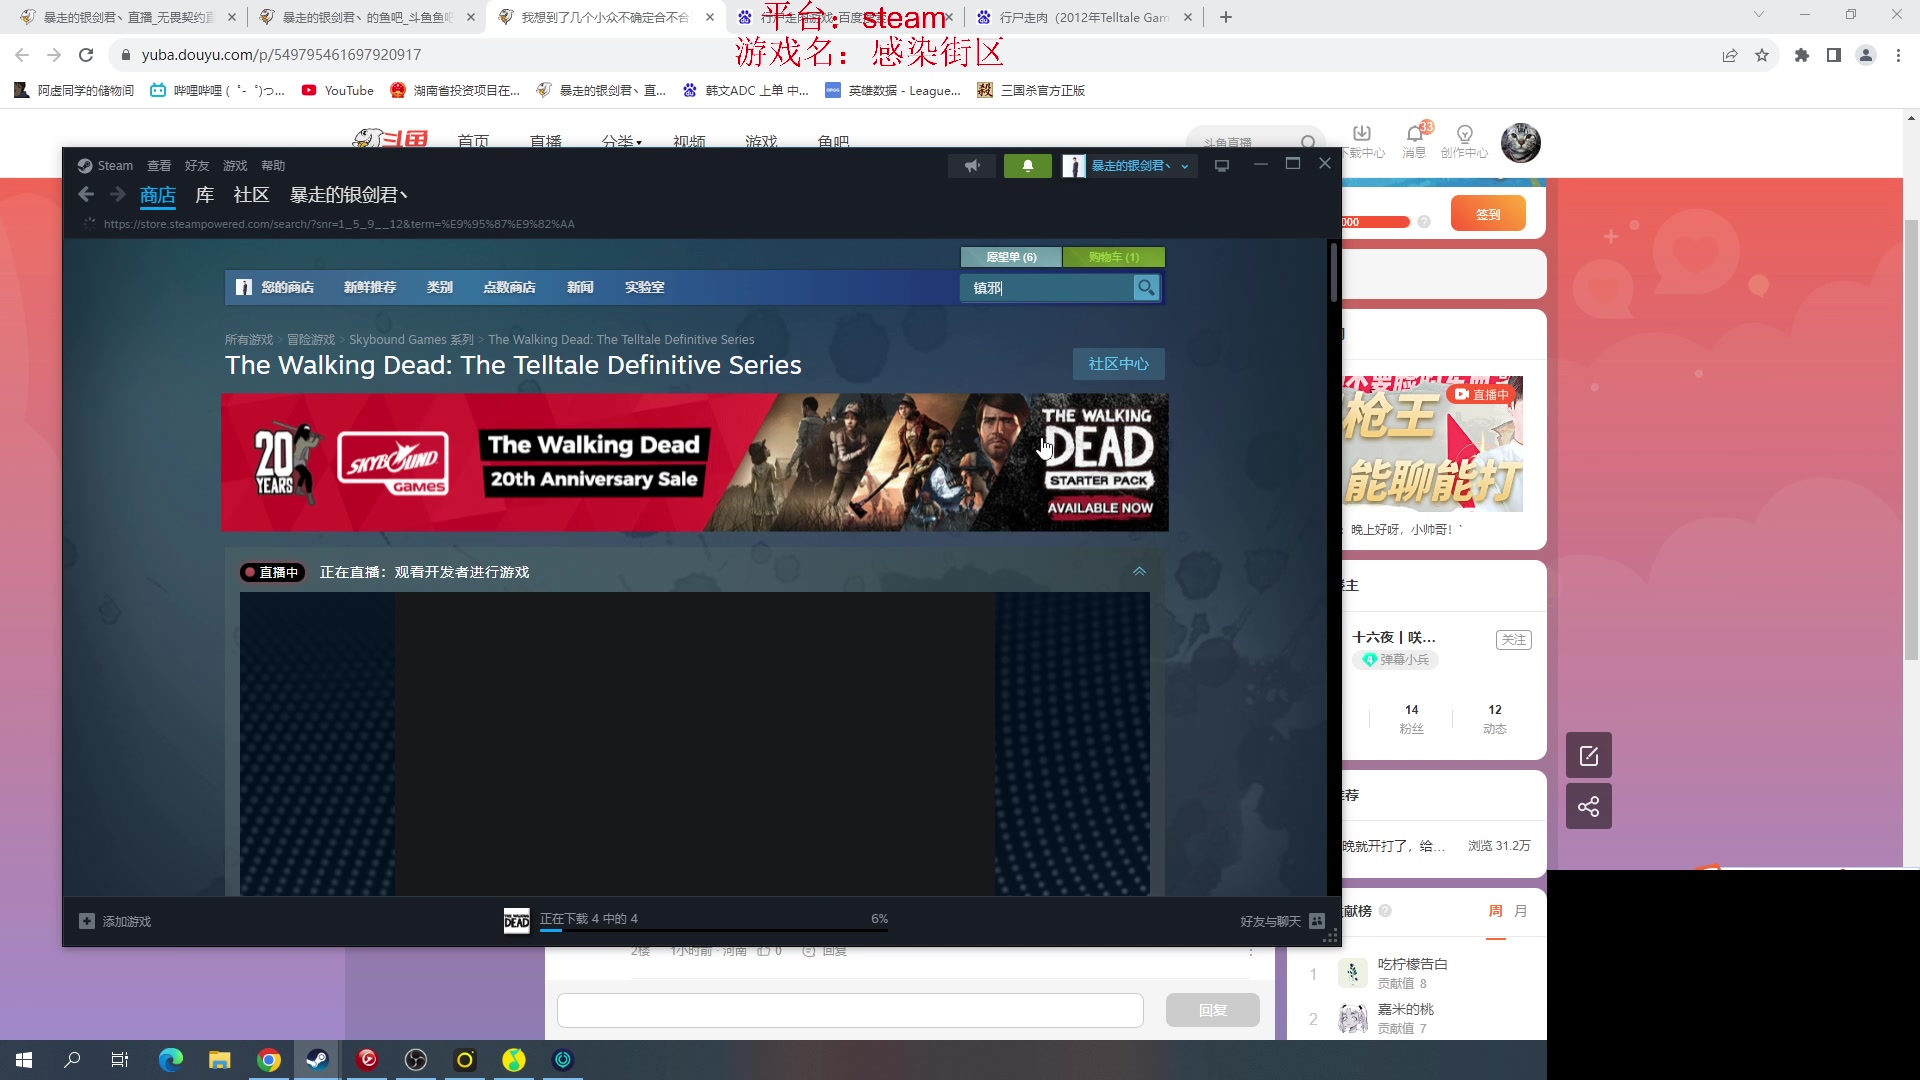This screenshot has height=1080, width=1920.
Task: Toggle 关注 to follow streamer 十六夜|咲
Action: (x=1513, y=639)
